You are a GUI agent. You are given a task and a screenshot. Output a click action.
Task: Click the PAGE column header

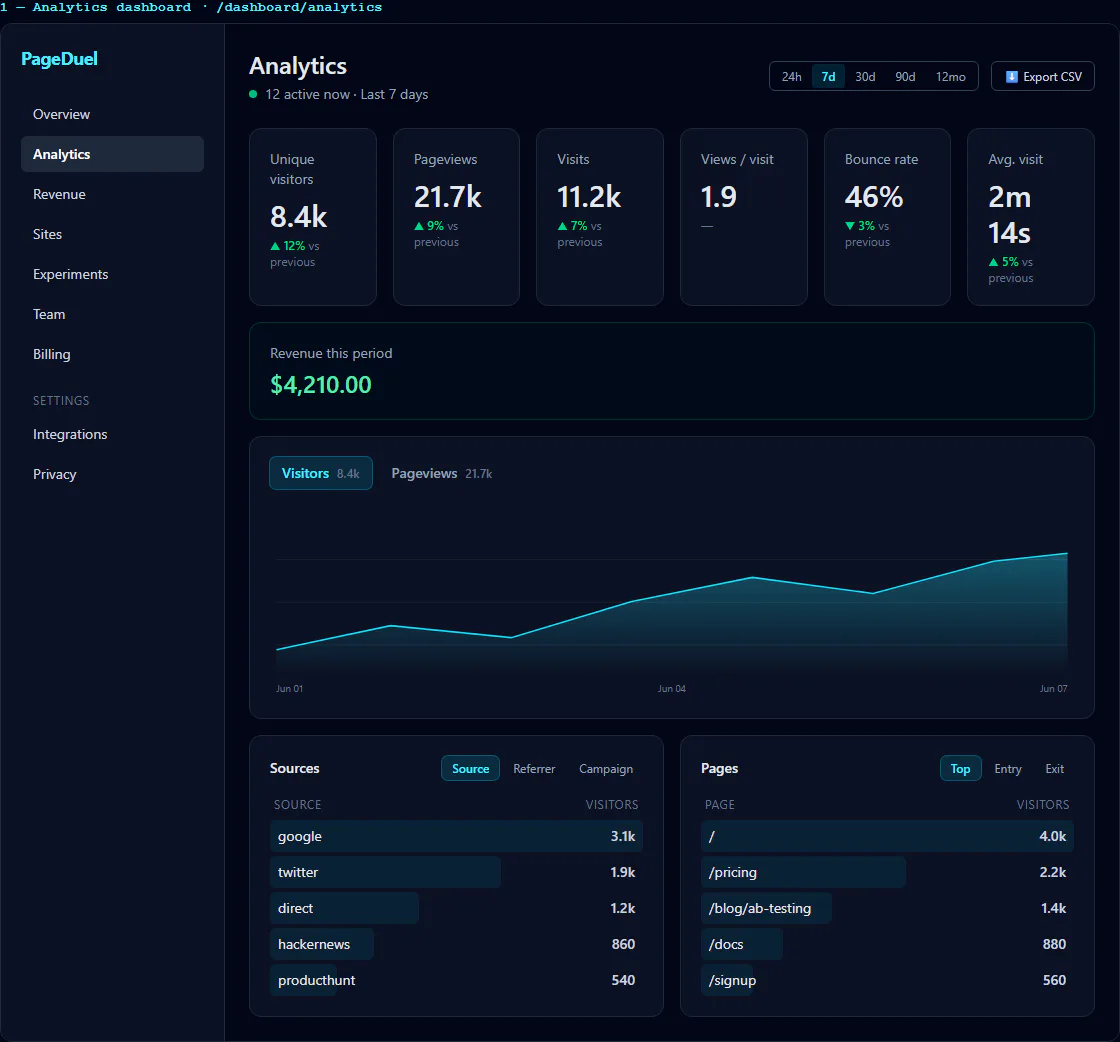[719, 805]
